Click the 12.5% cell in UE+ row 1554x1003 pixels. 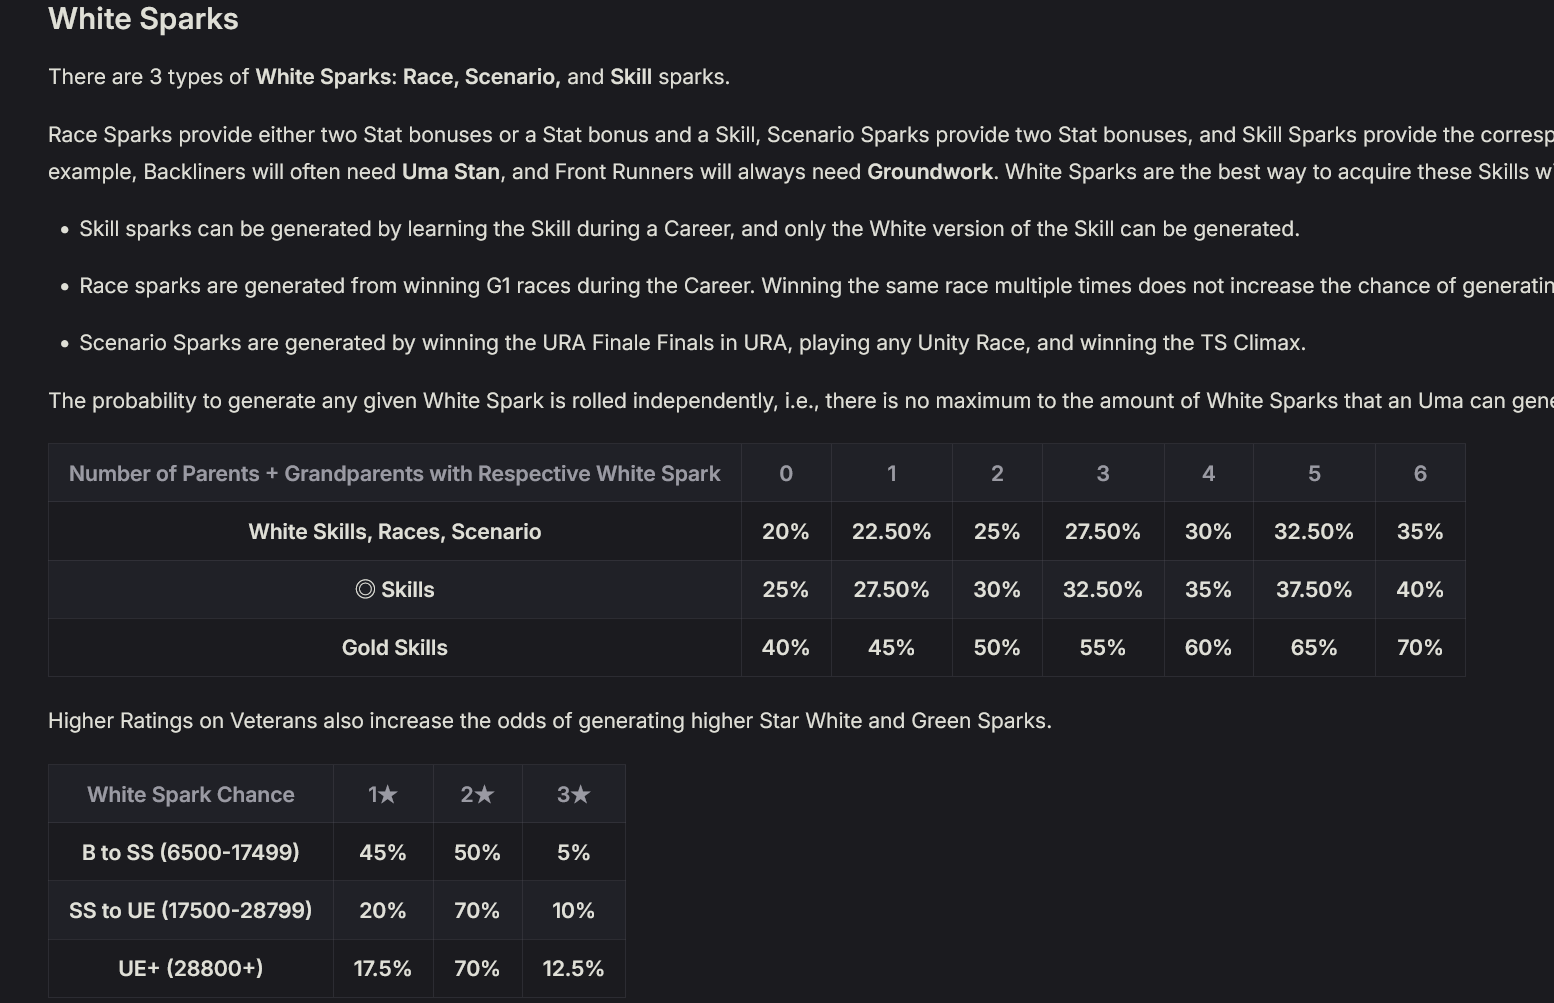click(x=573, y=968)
